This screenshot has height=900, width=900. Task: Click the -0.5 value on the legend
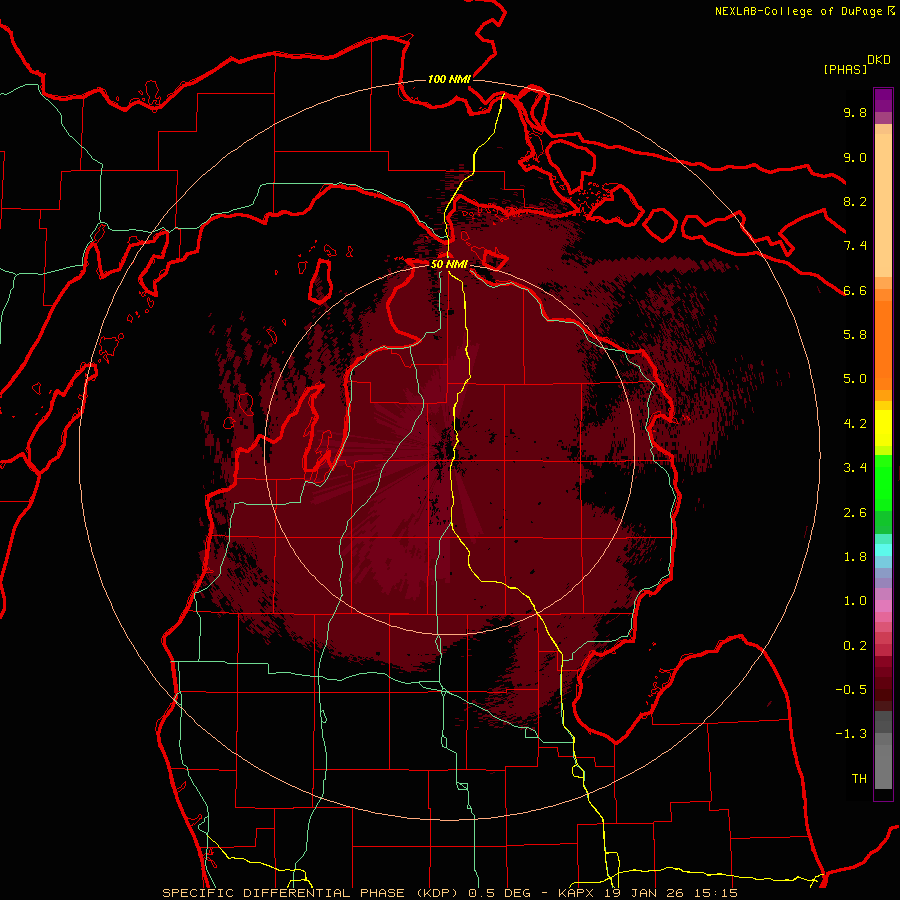tap(851, 690)
